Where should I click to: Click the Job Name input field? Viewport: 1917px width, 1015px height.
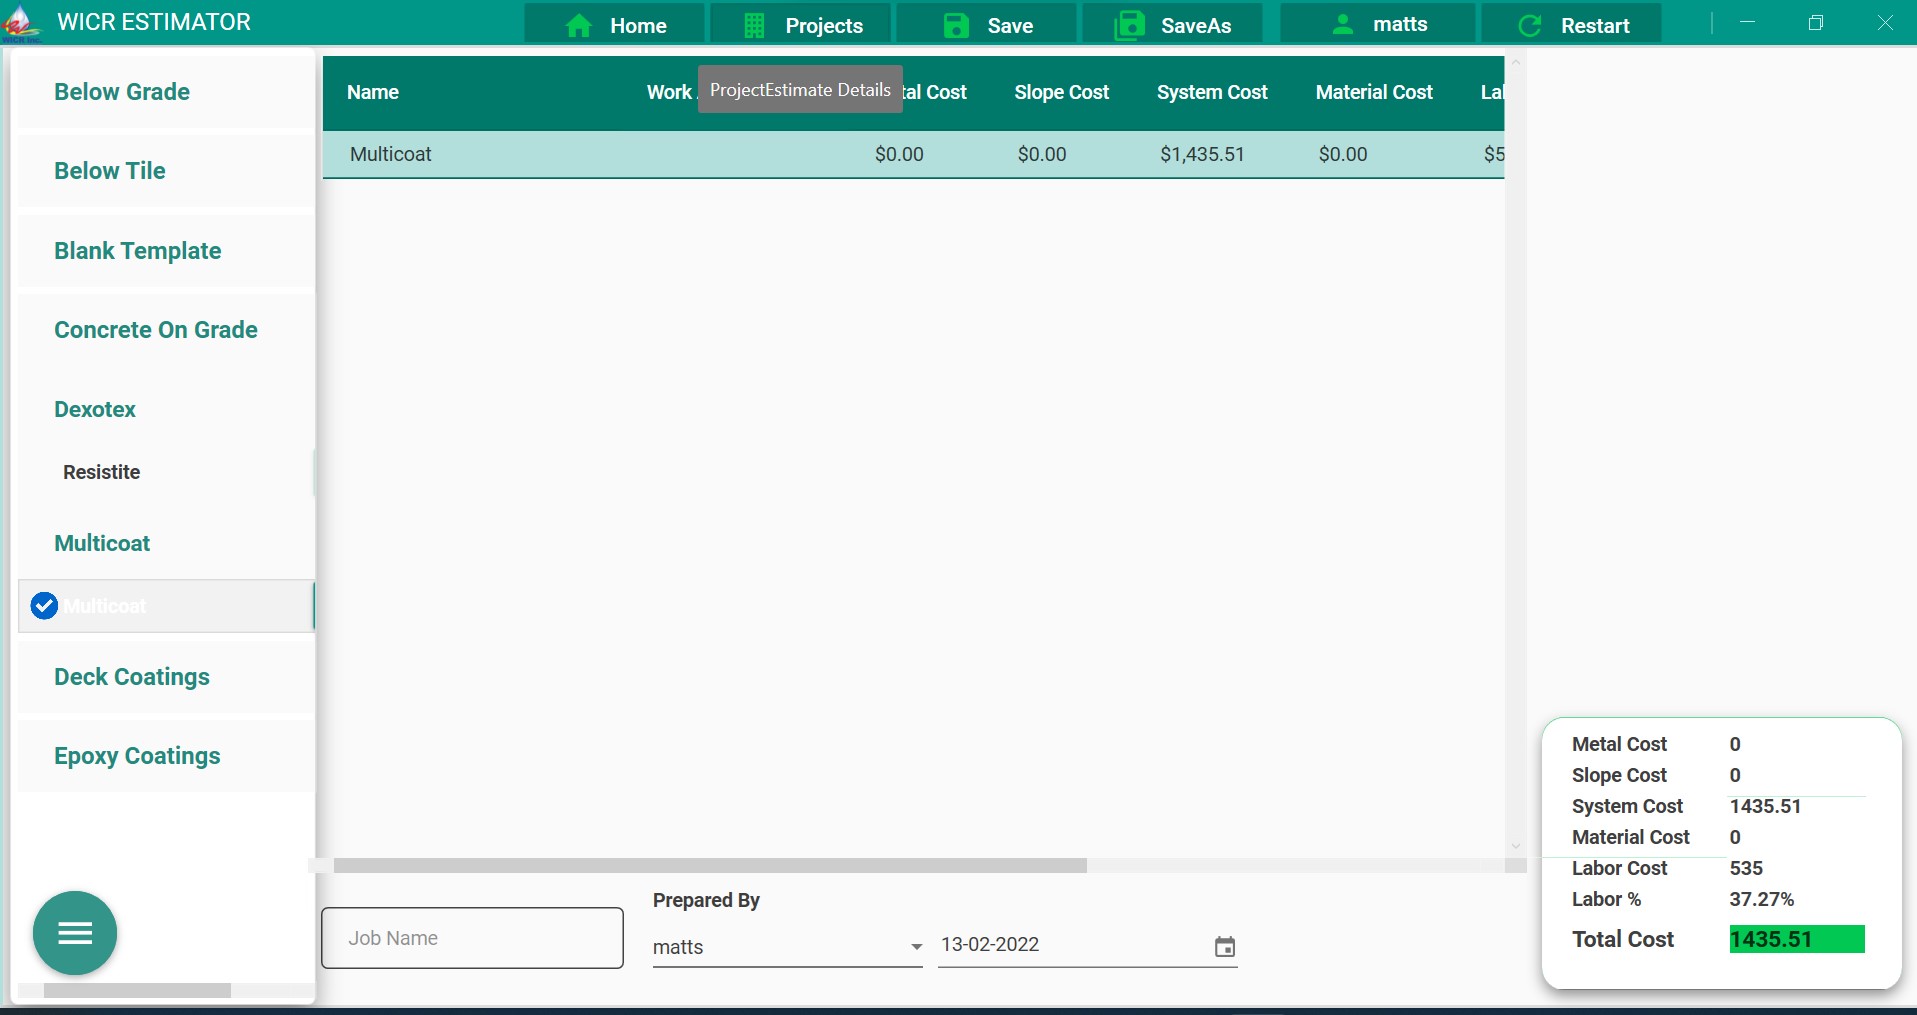[472, 938]
